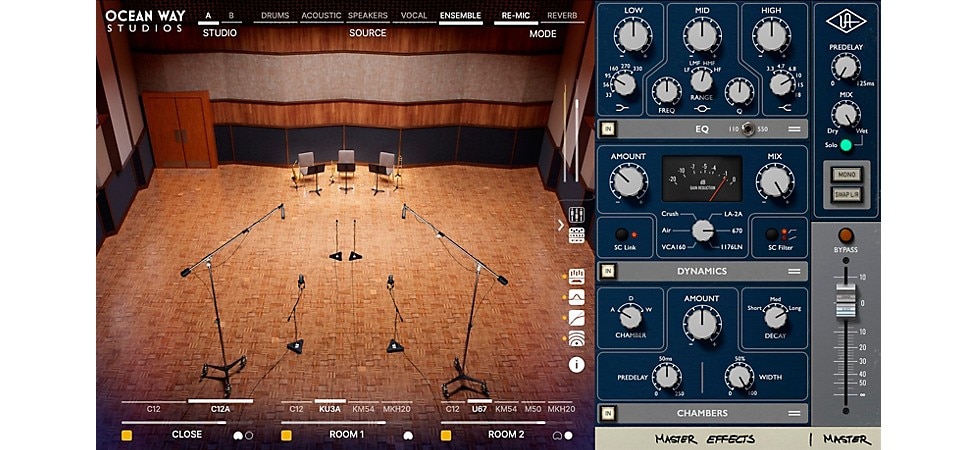Click the high shelf filter shape icon
This screenshot has height=450, width=976.
(784, 107)
